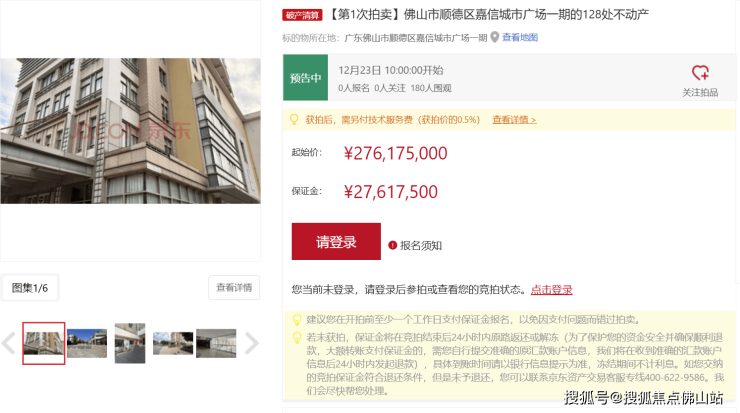This screenshot has height=413, width=740.
Task: Click the 图集1/6 gallery label
Action: click(30, 288)
